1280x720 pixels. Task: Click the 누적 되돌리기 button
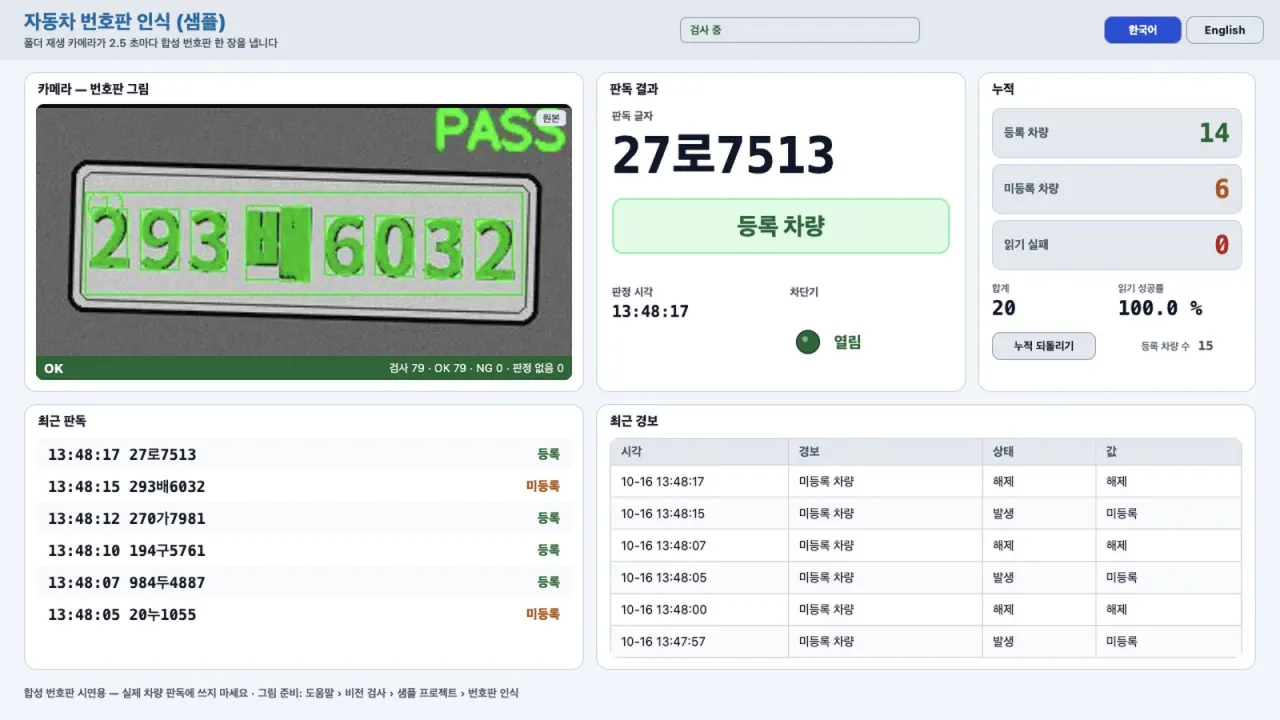click(x=1043, y=346)
